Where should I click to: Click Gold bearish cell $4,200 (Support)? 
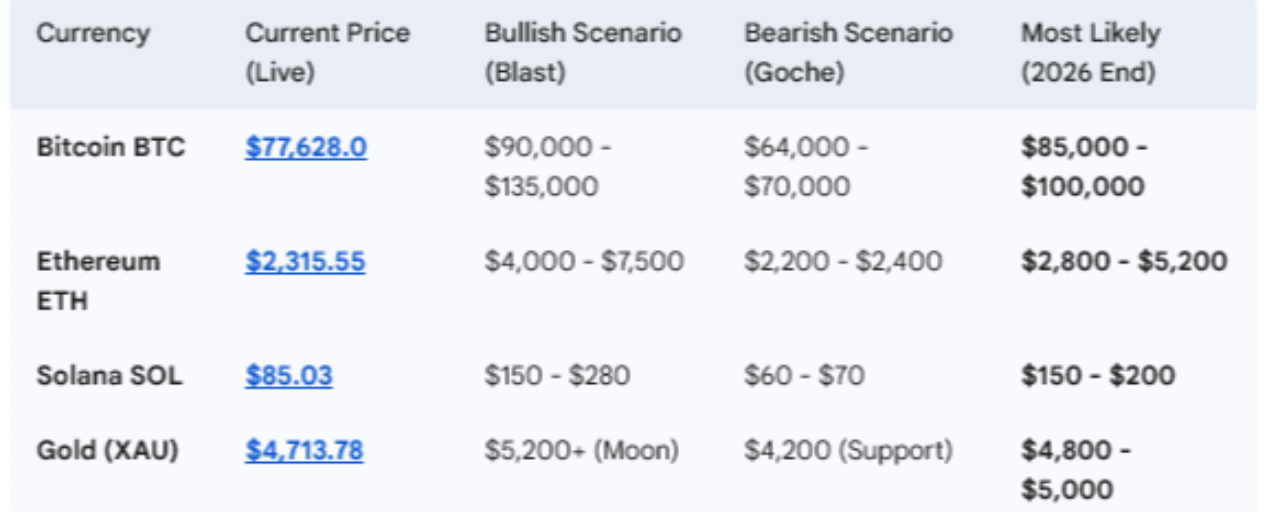[848, 450]
